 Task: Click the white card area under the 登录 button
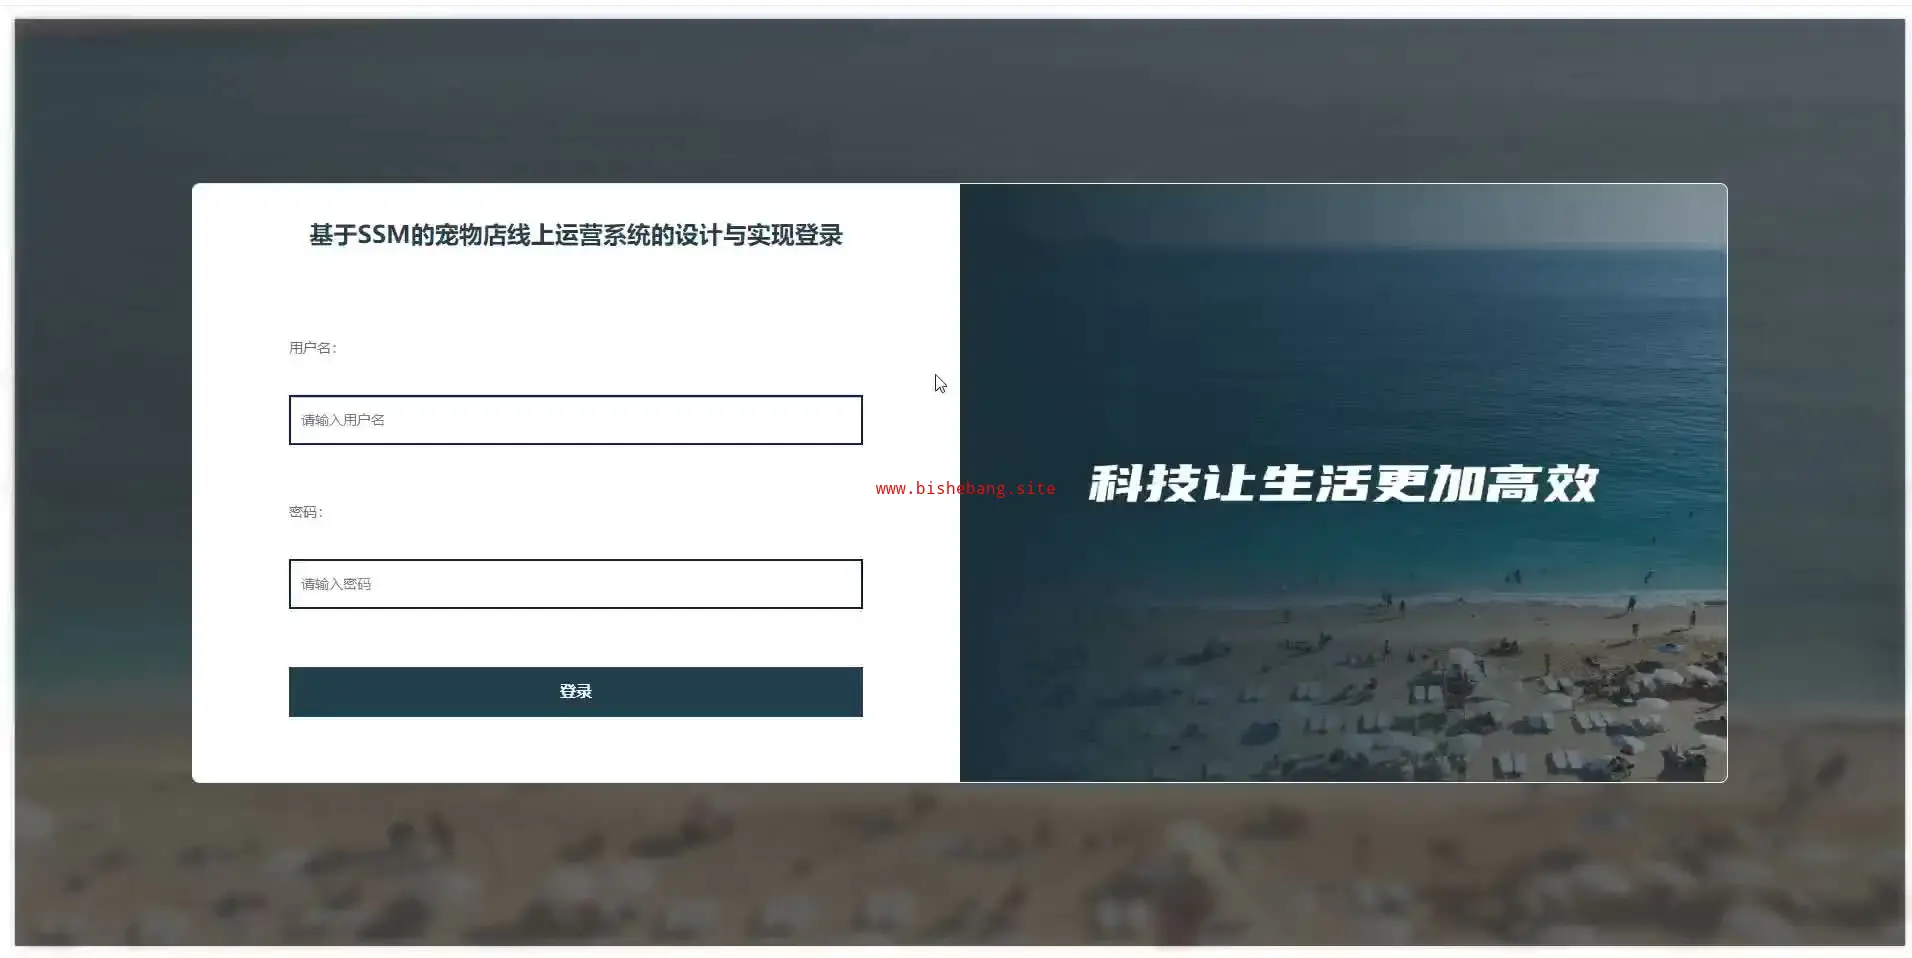(x=575, y=749)
